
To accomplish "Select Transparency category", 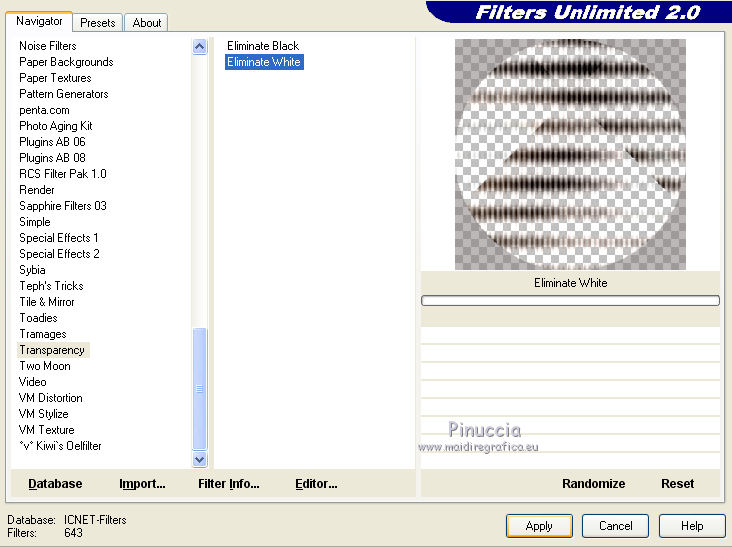I will pos(52,350).
